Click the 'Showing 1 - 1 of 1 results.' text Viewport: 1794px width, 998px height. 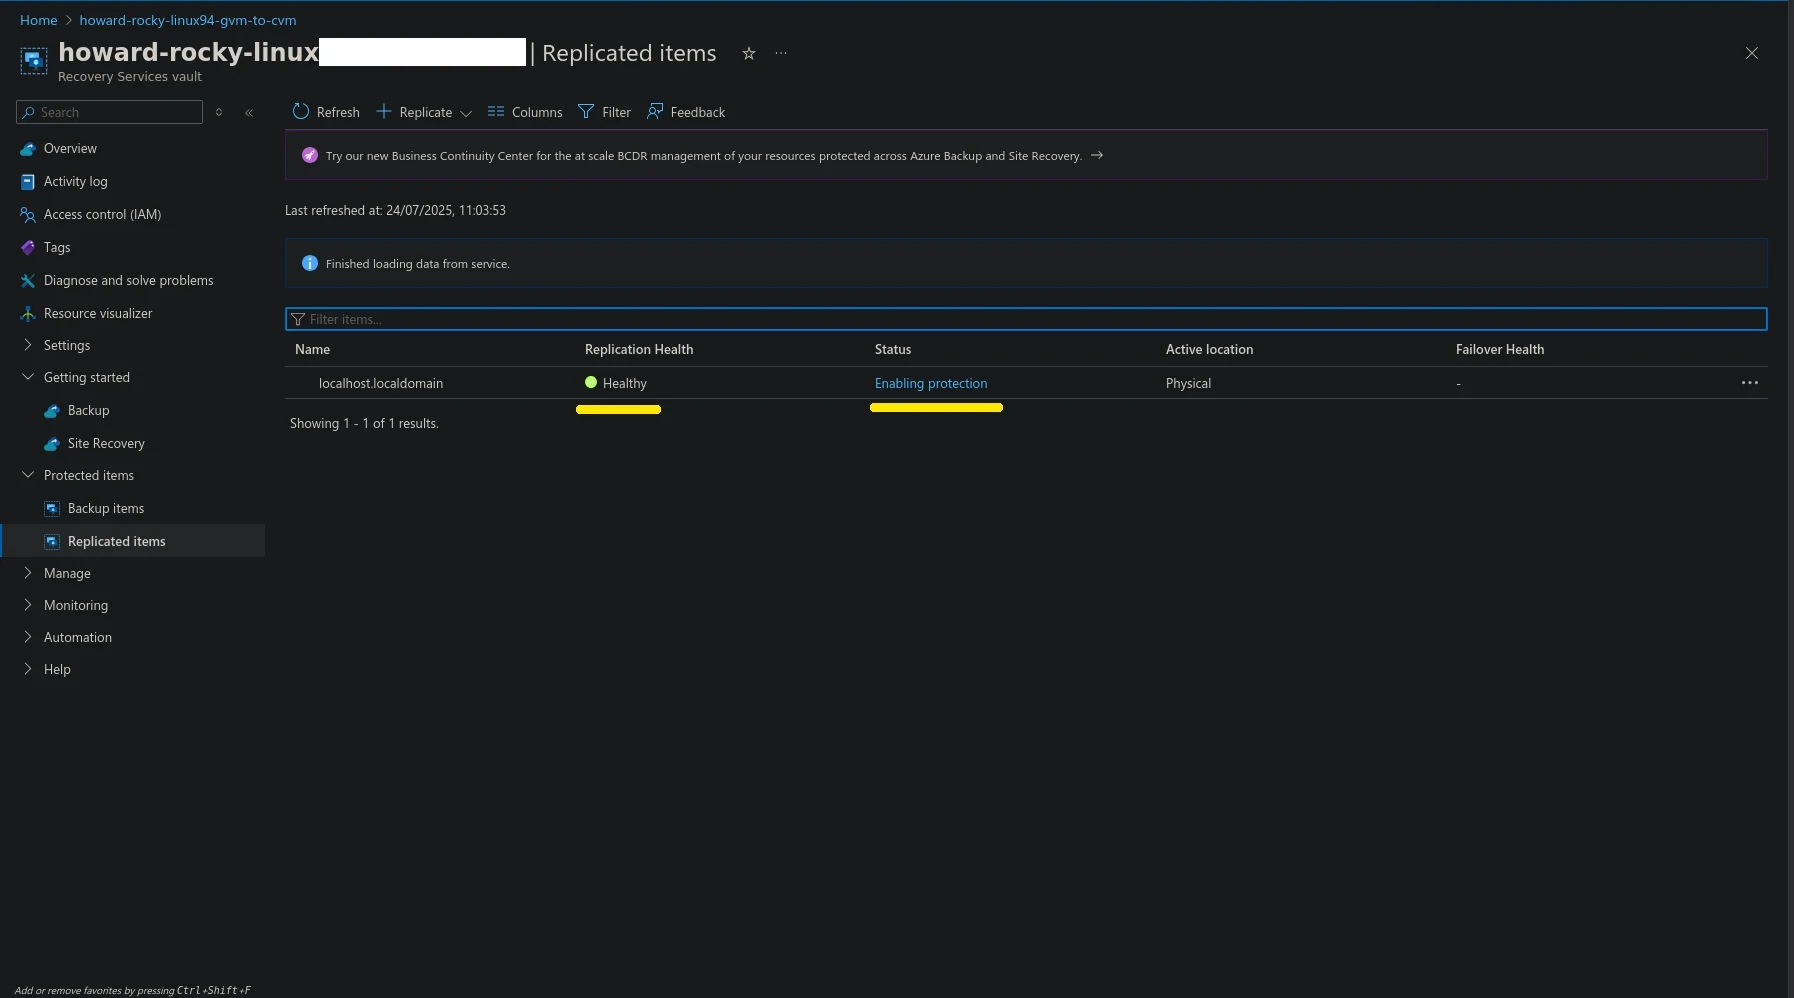(364, 423)
